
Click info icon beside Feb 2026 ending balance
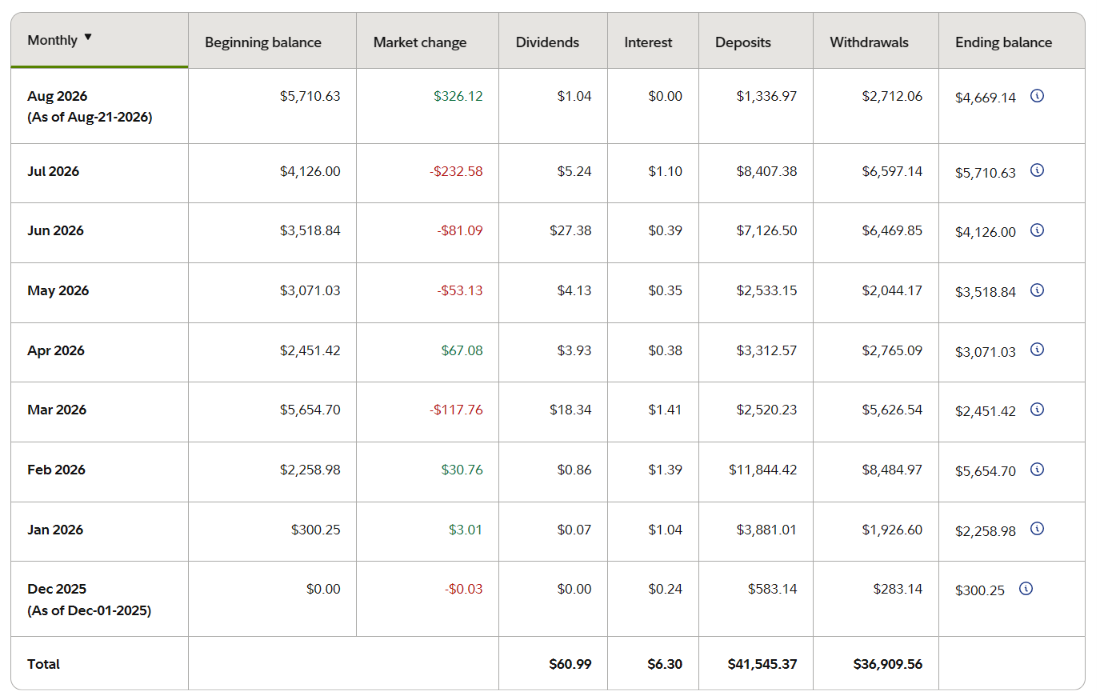point(1037,469)
